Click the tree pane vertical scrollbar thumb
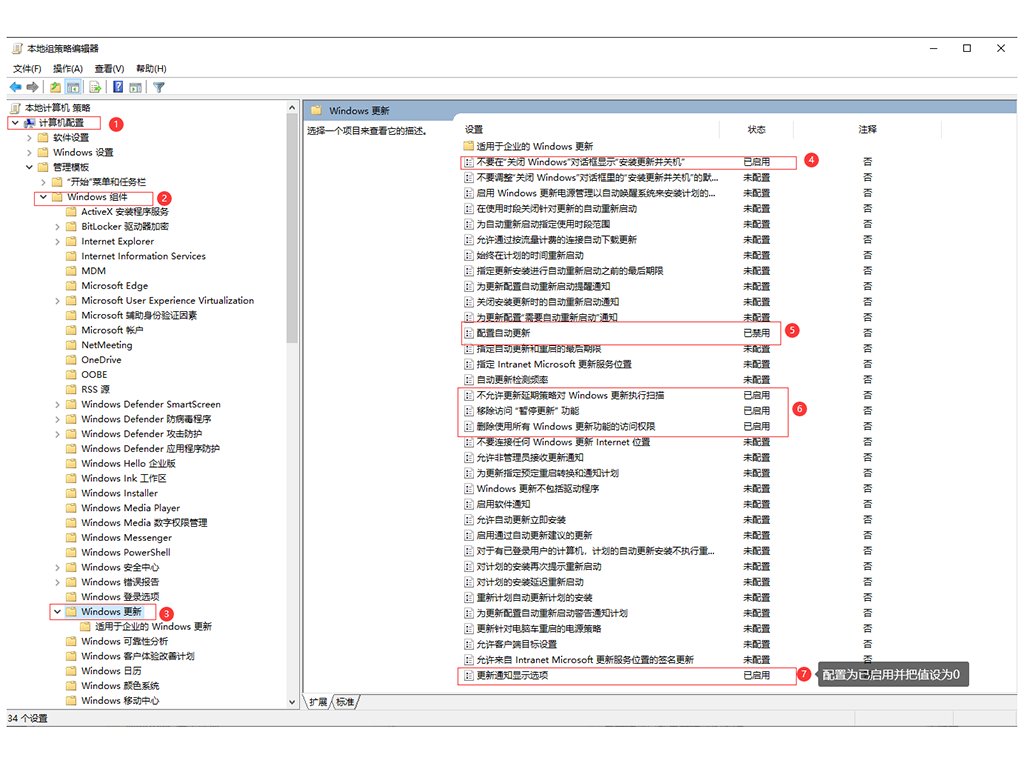The width and height of the screenshot is (1024, 768). click(292, 229)
